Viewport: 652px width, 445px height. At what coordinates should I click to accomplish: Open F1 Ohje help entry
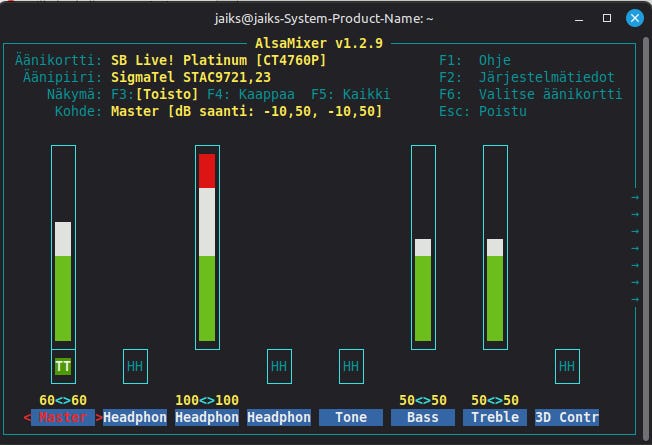click(x=475, y=60)
